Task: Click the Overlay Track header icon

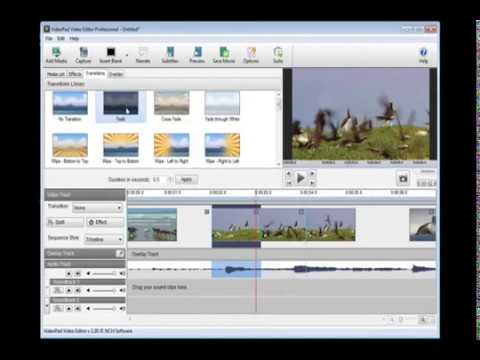Action: coord(119,253)
